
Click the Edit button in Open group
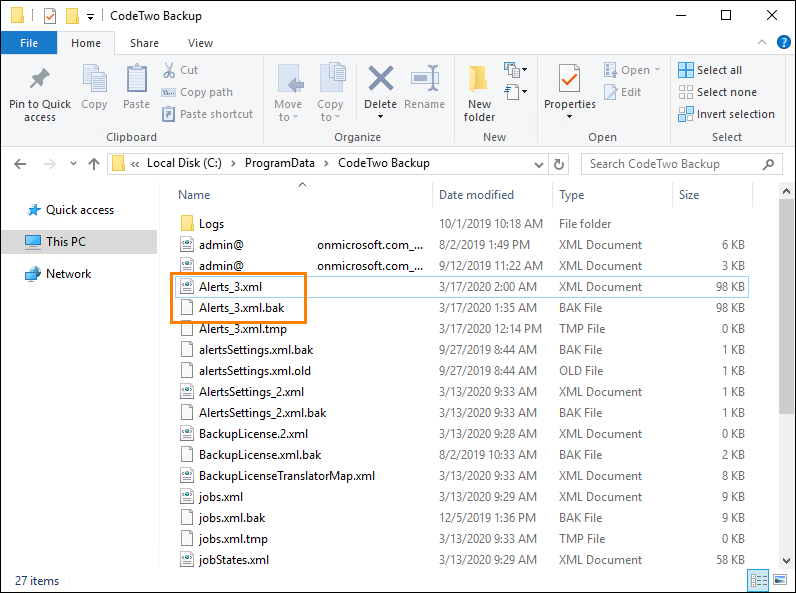pyautogui.click(x=622, y=92)
